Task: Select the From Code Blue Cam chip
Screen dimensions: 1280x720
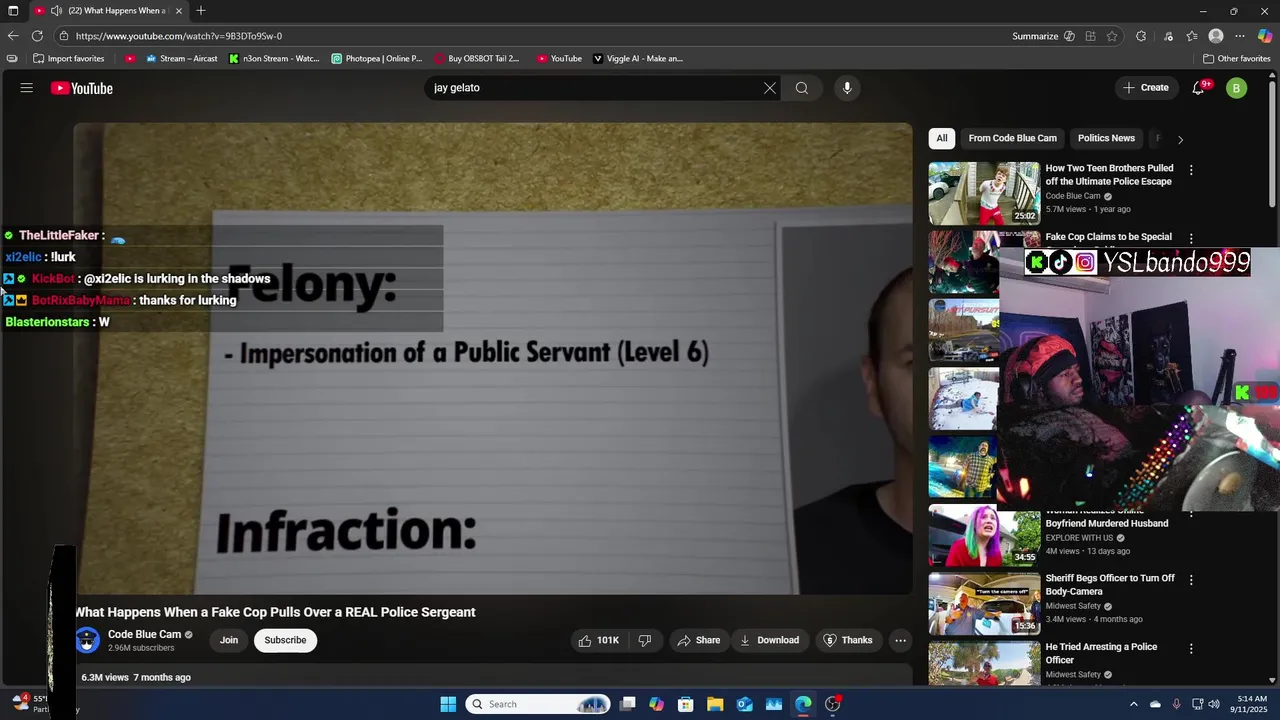Action: click(1012, 138)
